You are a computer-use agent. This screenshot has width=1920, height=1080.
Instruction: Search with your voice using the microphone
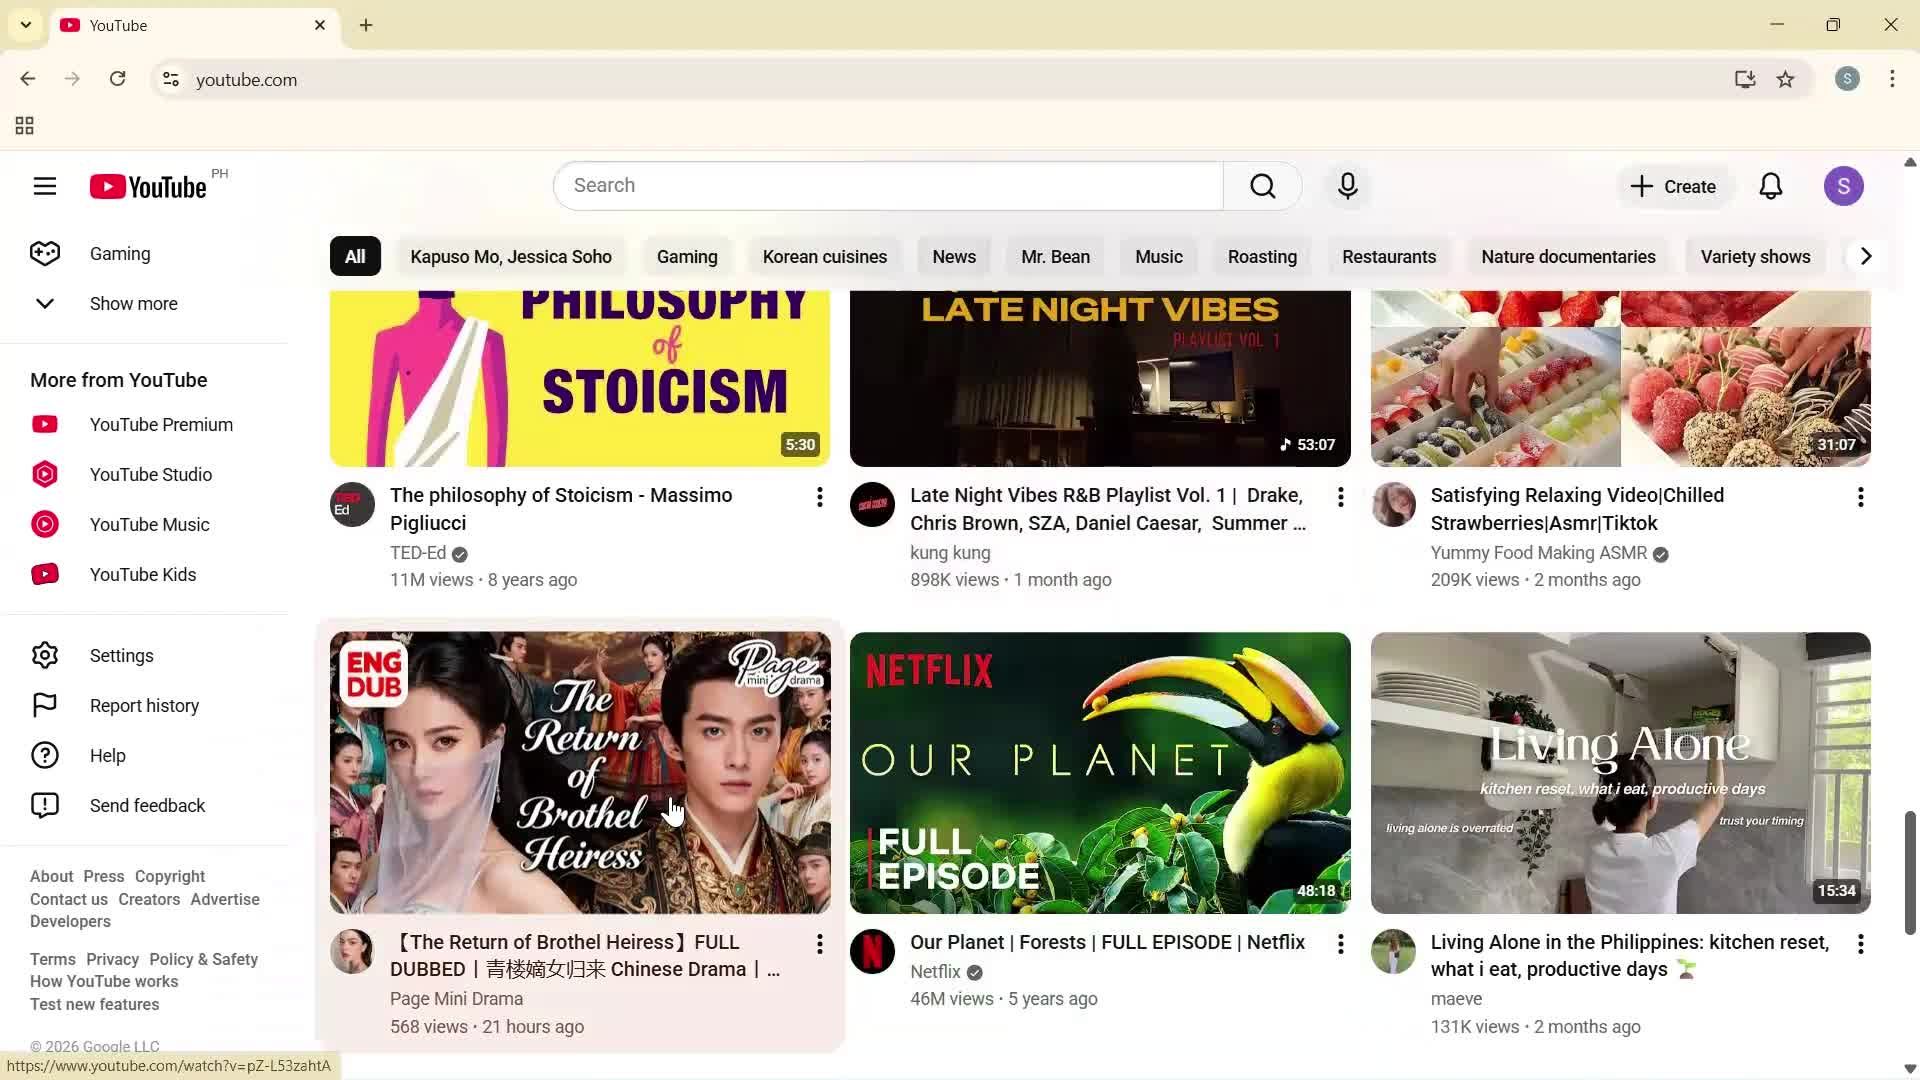tap(1347, 186)
